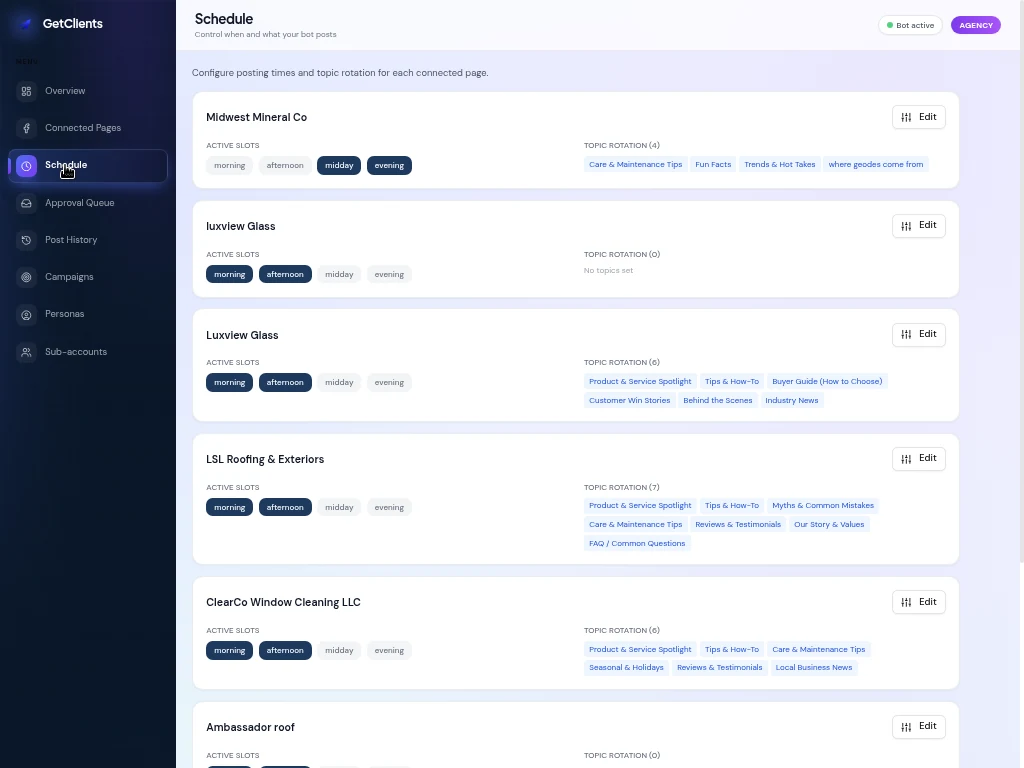
Task: Click the Local Business News topic
Action: point(814,667)
